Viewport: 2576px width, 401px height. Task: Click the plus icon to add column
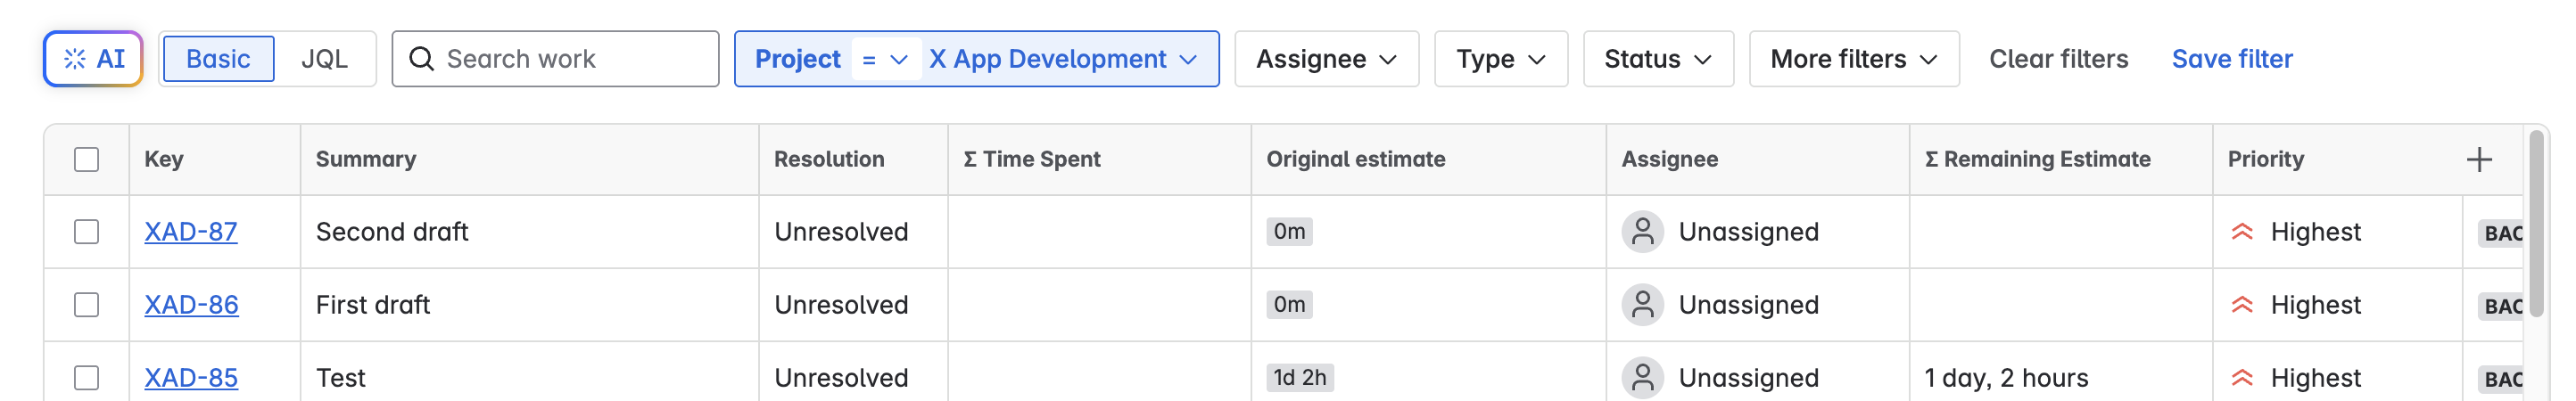click(2478, 160)
